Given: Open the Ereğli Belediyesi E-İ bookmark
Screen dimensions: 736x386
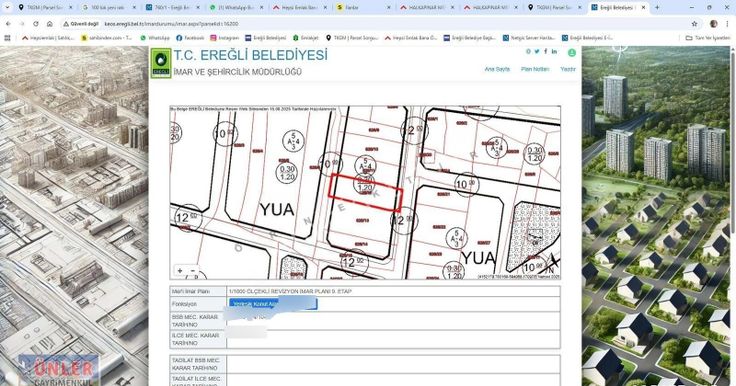Looking at the screenshot, I should tap(587, 38).
